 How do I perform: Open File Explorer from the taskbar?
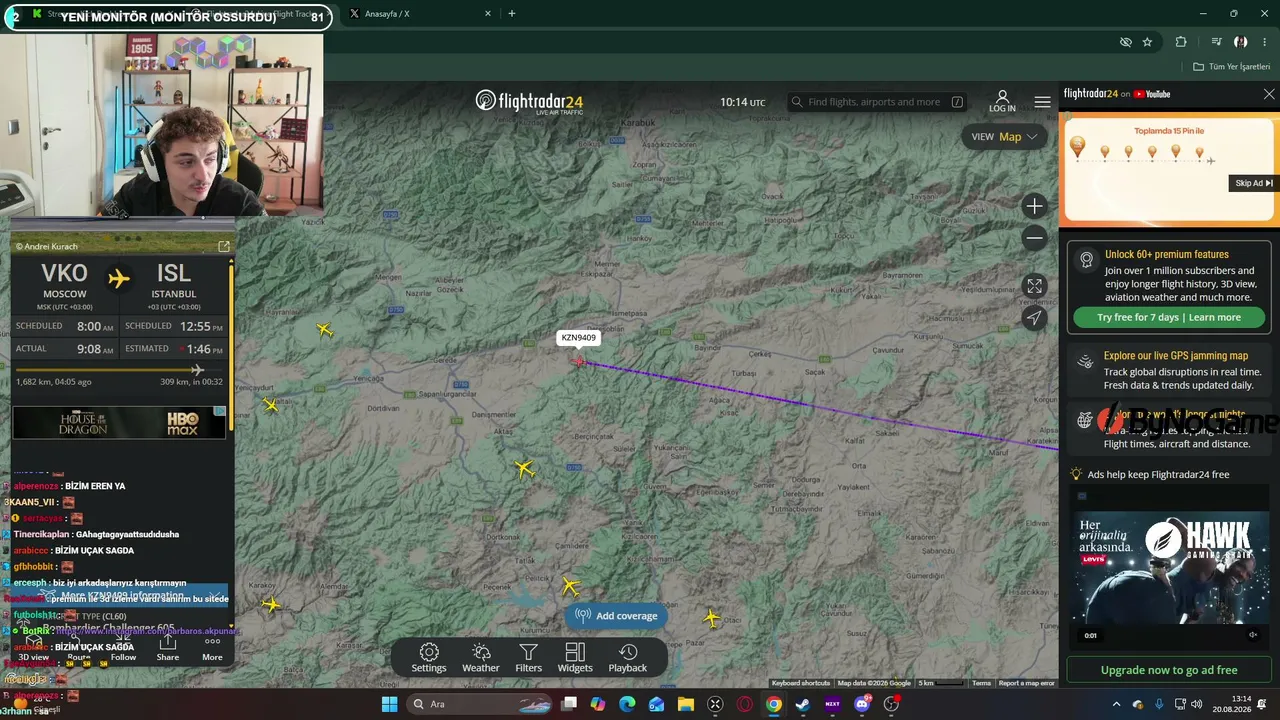point(686,704)
